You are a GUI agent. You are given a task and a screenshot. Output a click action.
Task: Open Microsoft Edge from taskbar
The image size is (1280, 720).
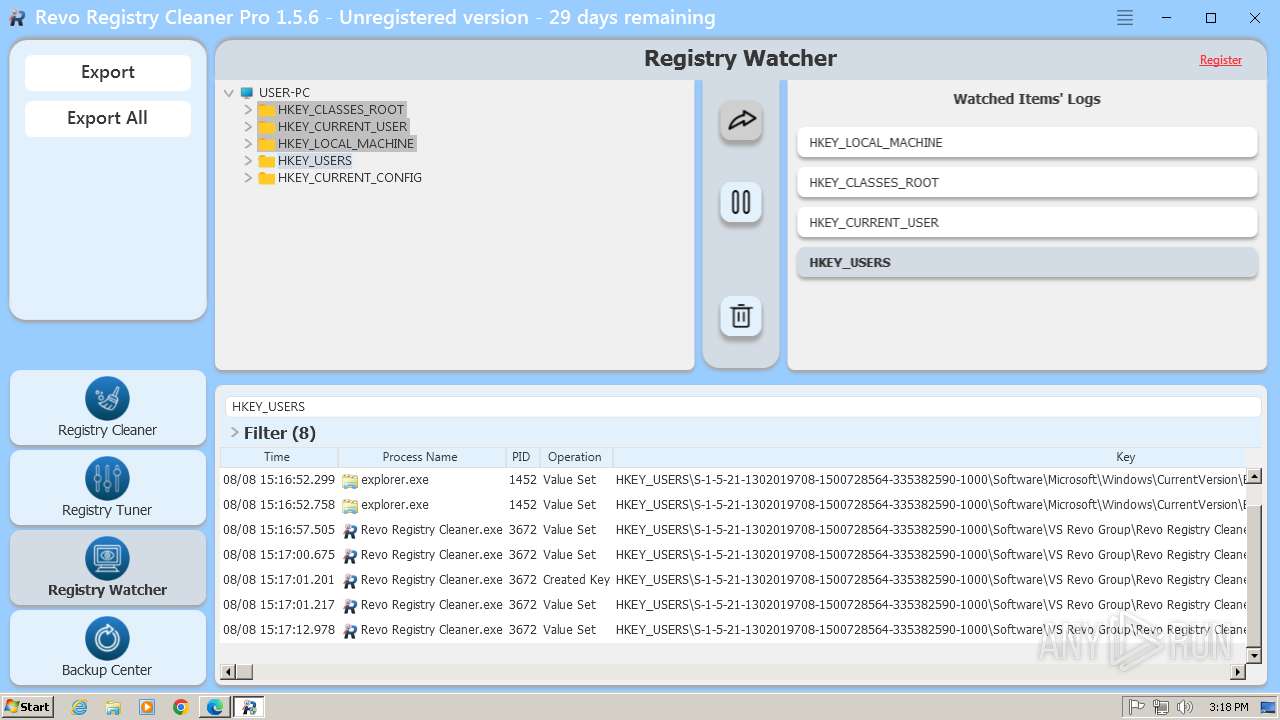tap(215, 707)
